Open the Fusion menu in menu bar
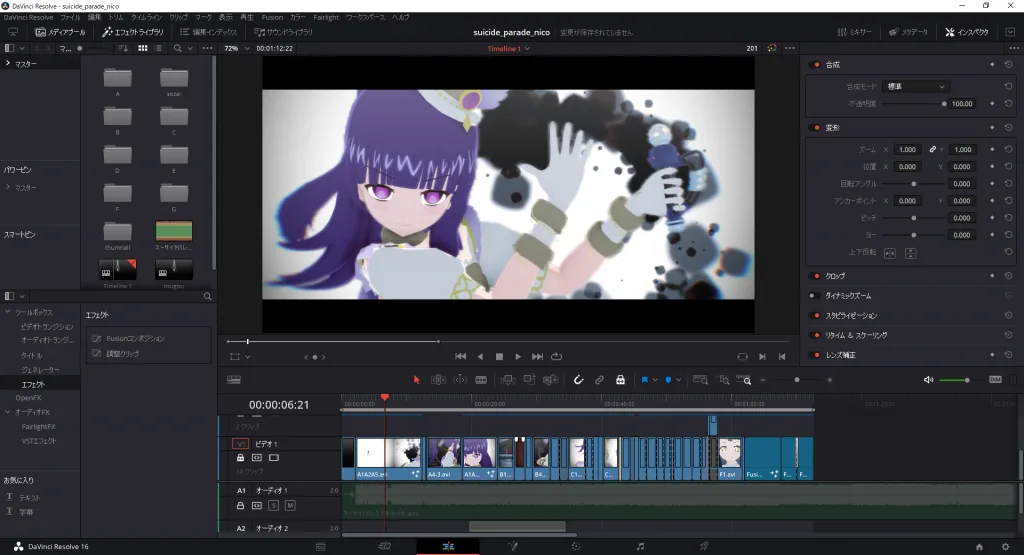The height and width of the screenshot is (555, 1024). (x=272, y=18)
